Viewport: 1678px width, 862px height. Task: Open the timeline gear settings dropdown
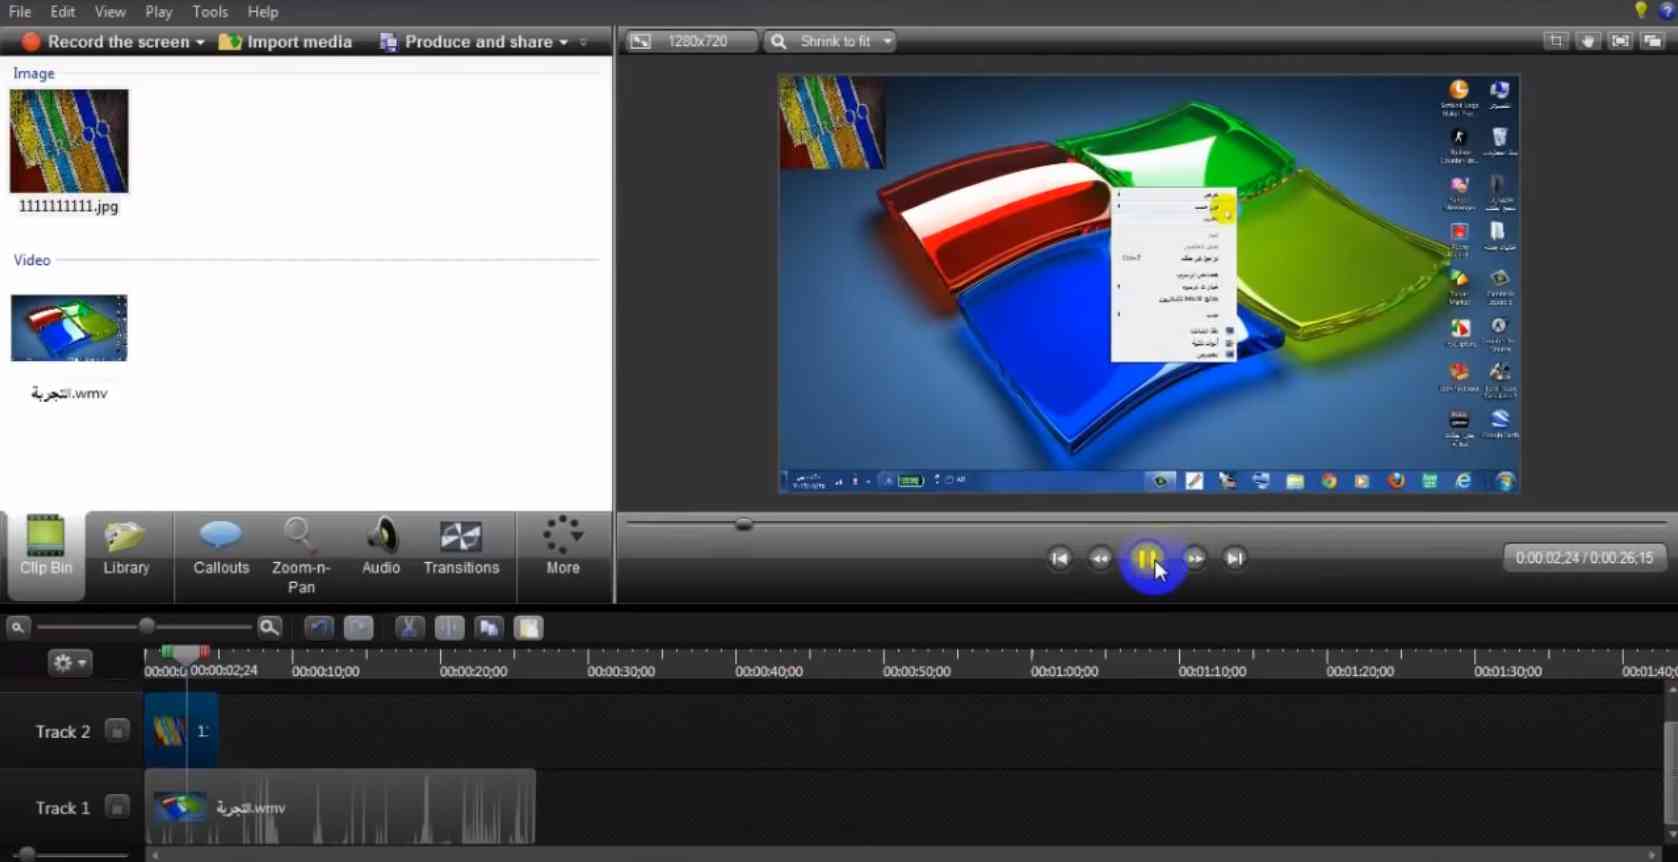tap(70, 662)
